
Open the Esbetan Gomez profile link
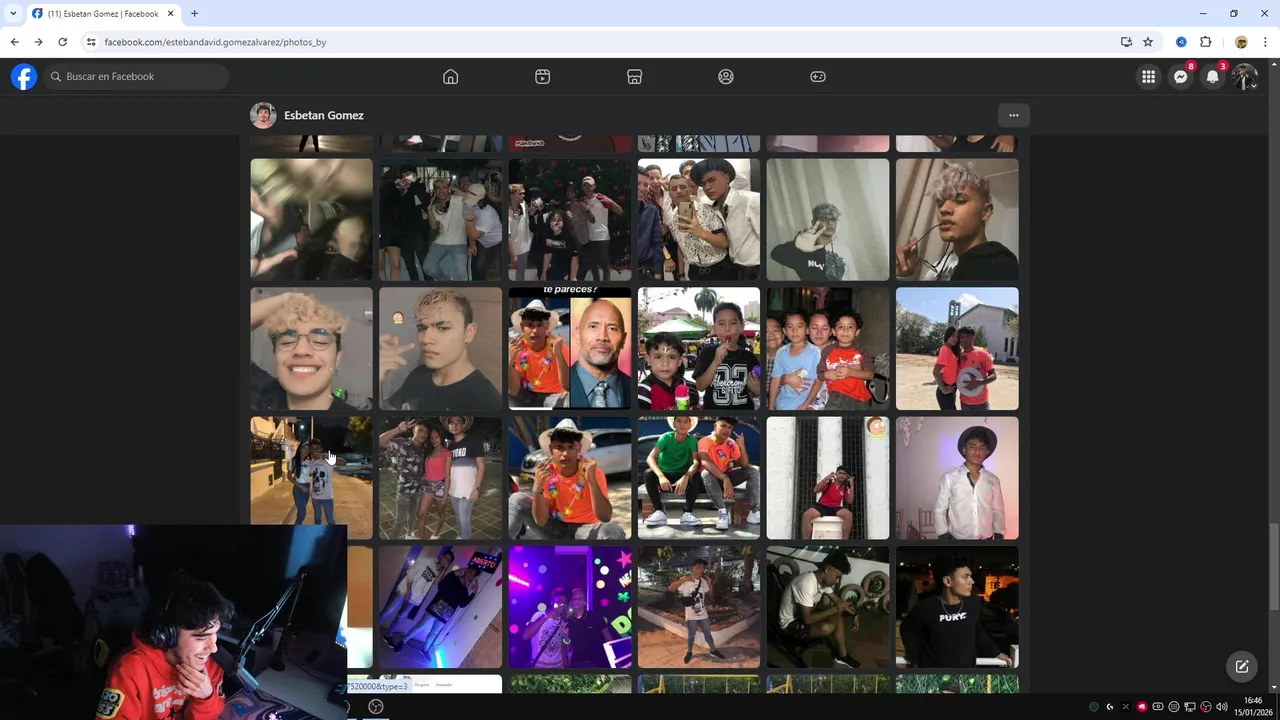[324, 116]
